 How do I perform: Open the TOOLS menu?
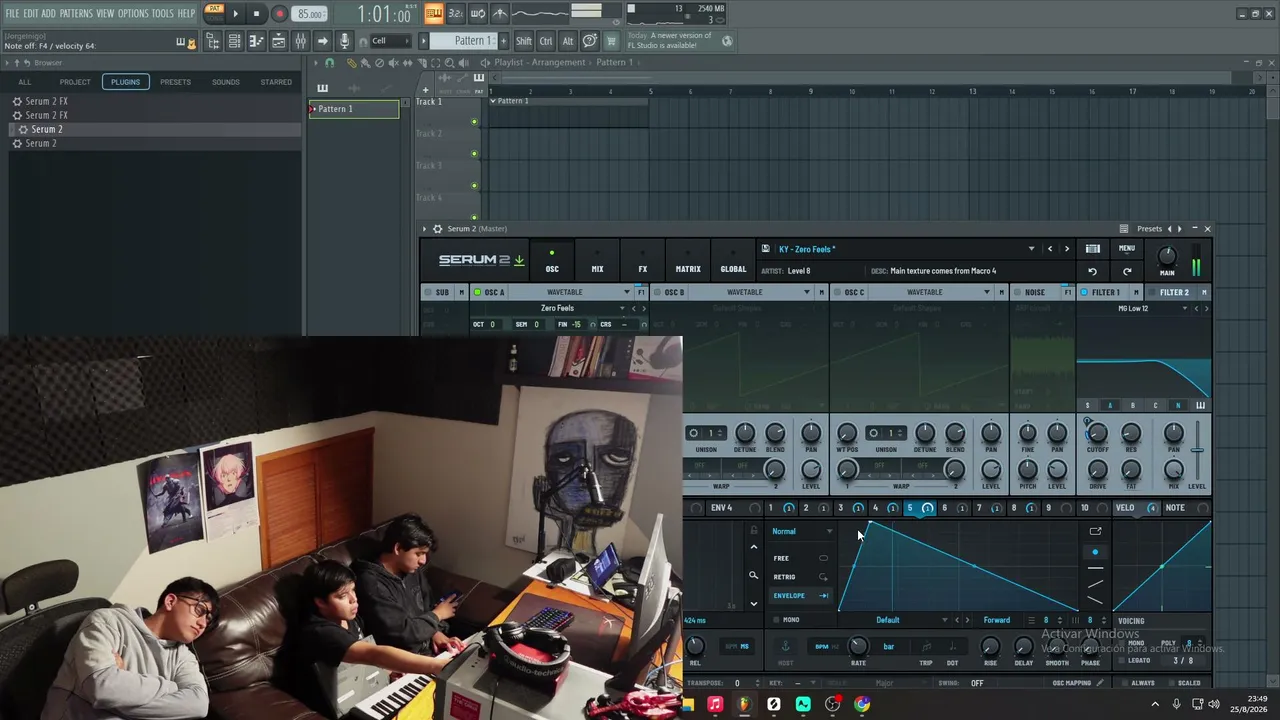pos(163,13)
